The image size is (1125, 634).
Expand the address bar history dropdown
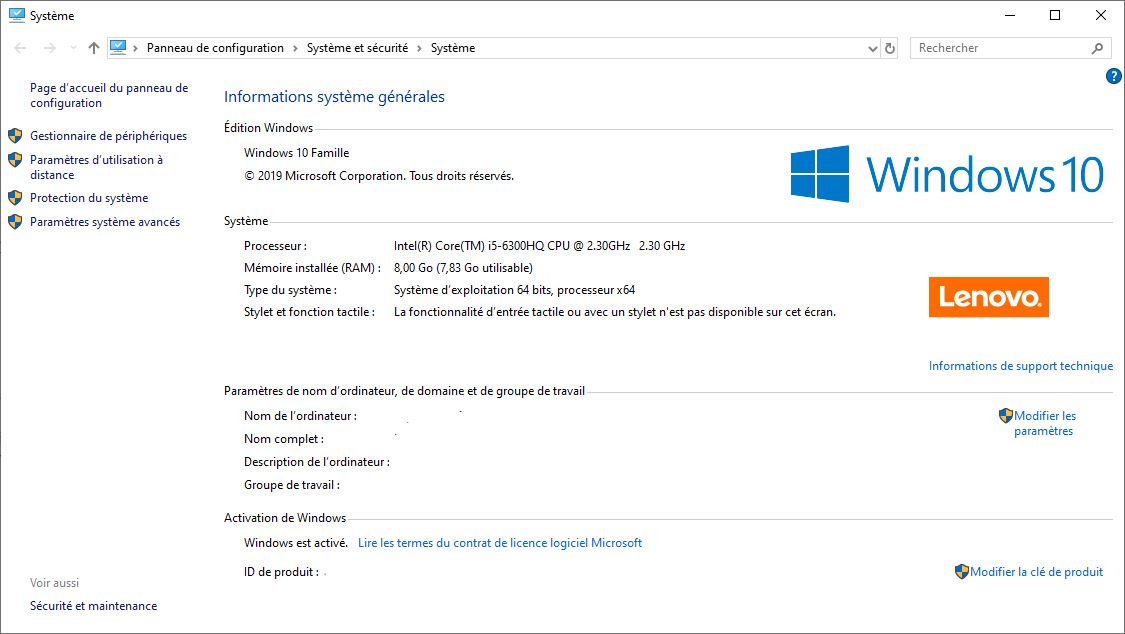(x=872, y=49)
